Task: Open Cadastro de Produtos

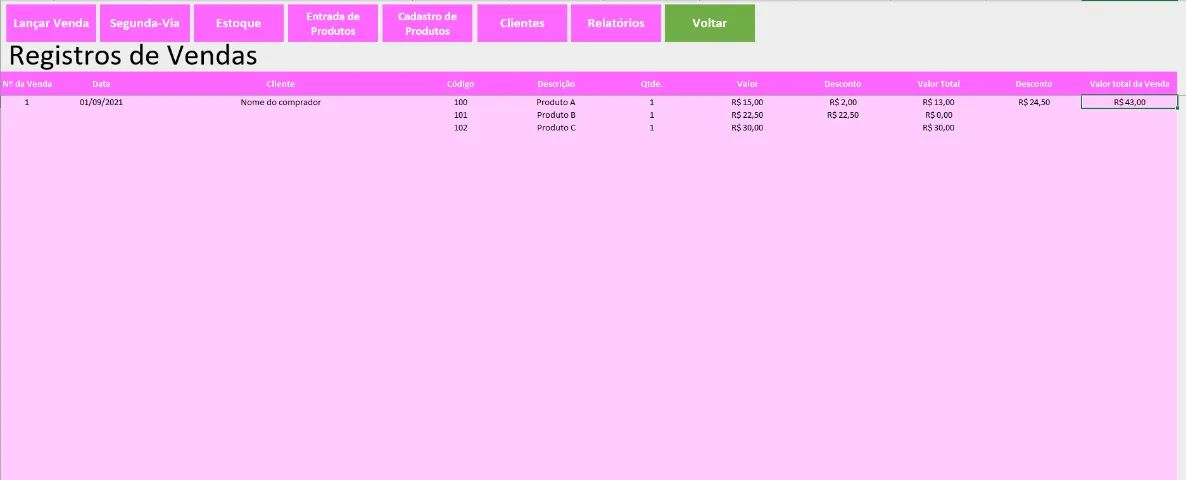Action: pos(427,23)
